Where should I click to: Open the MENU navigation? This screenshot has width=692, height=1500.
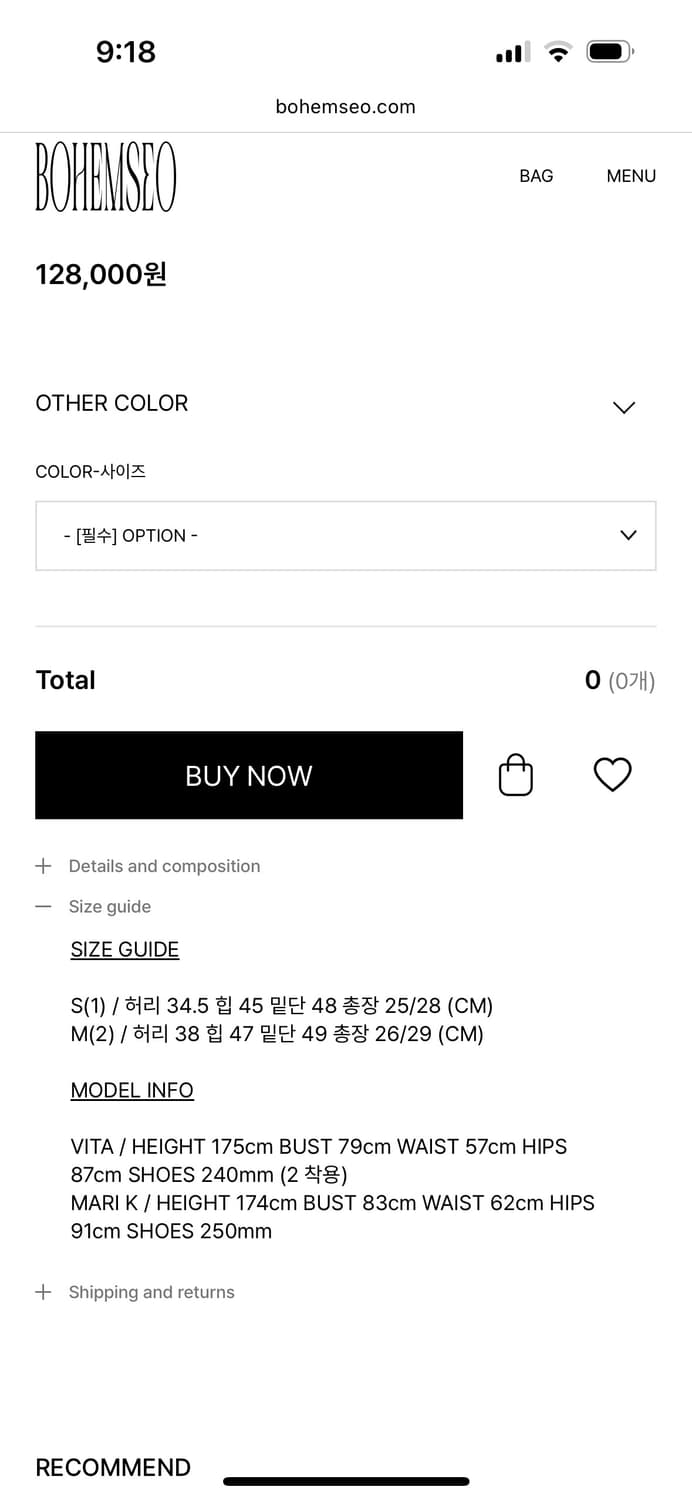(631, 176)
